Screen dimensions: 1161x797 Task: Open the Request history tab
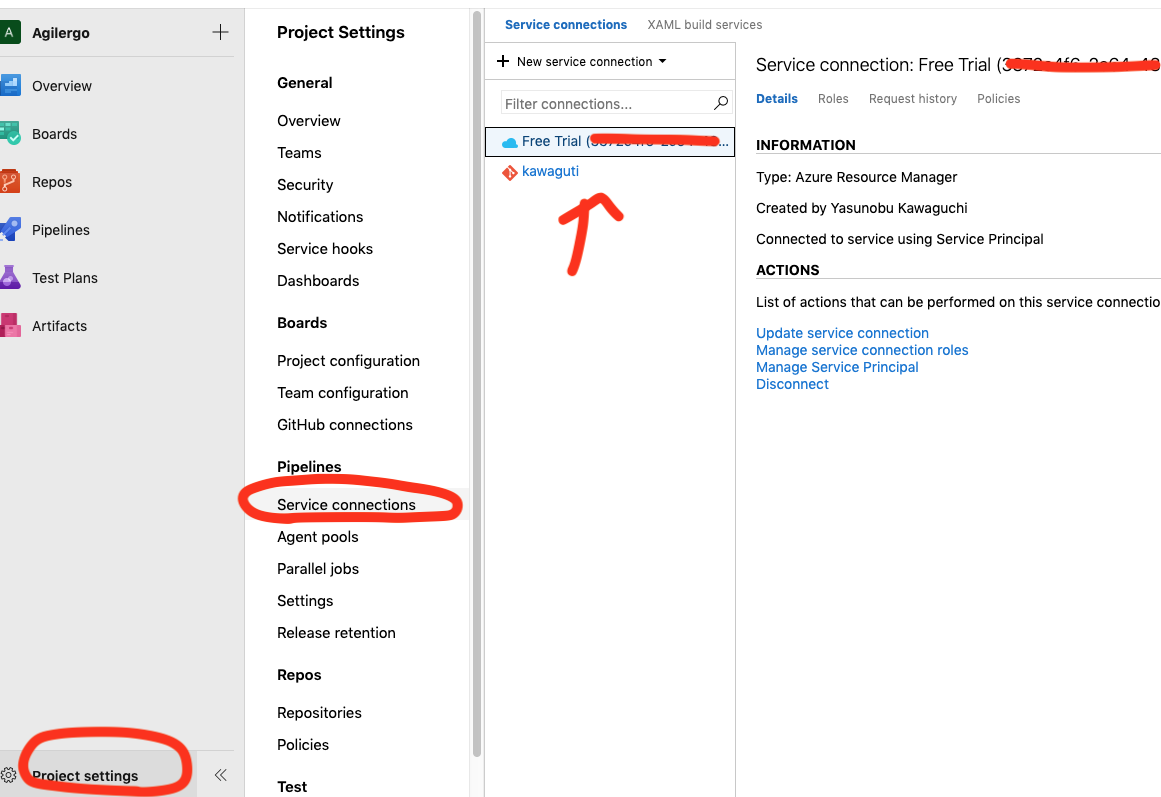912,99
